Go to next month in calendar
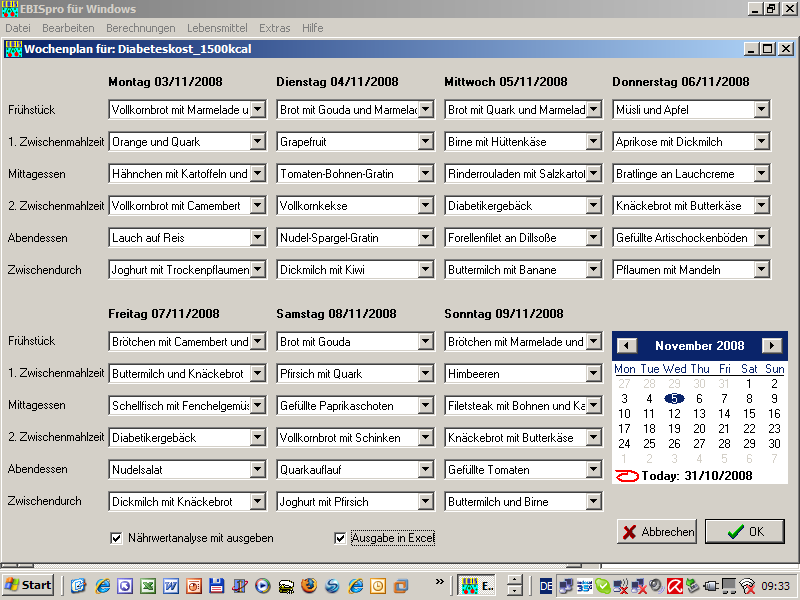Screen dimensions: 800x600 click(772, 346)
